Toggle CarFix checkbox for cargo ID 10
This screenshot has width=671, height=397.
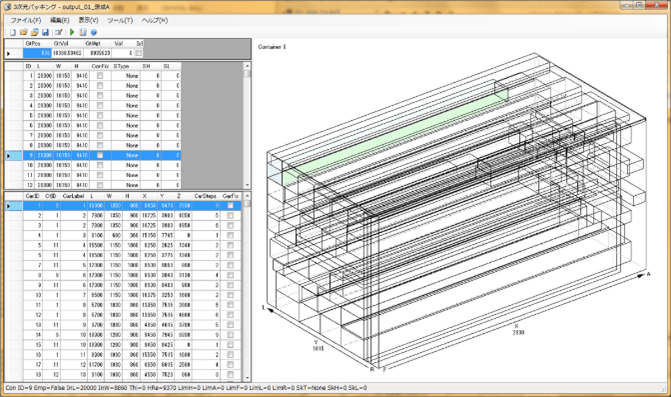coord(230,295)
